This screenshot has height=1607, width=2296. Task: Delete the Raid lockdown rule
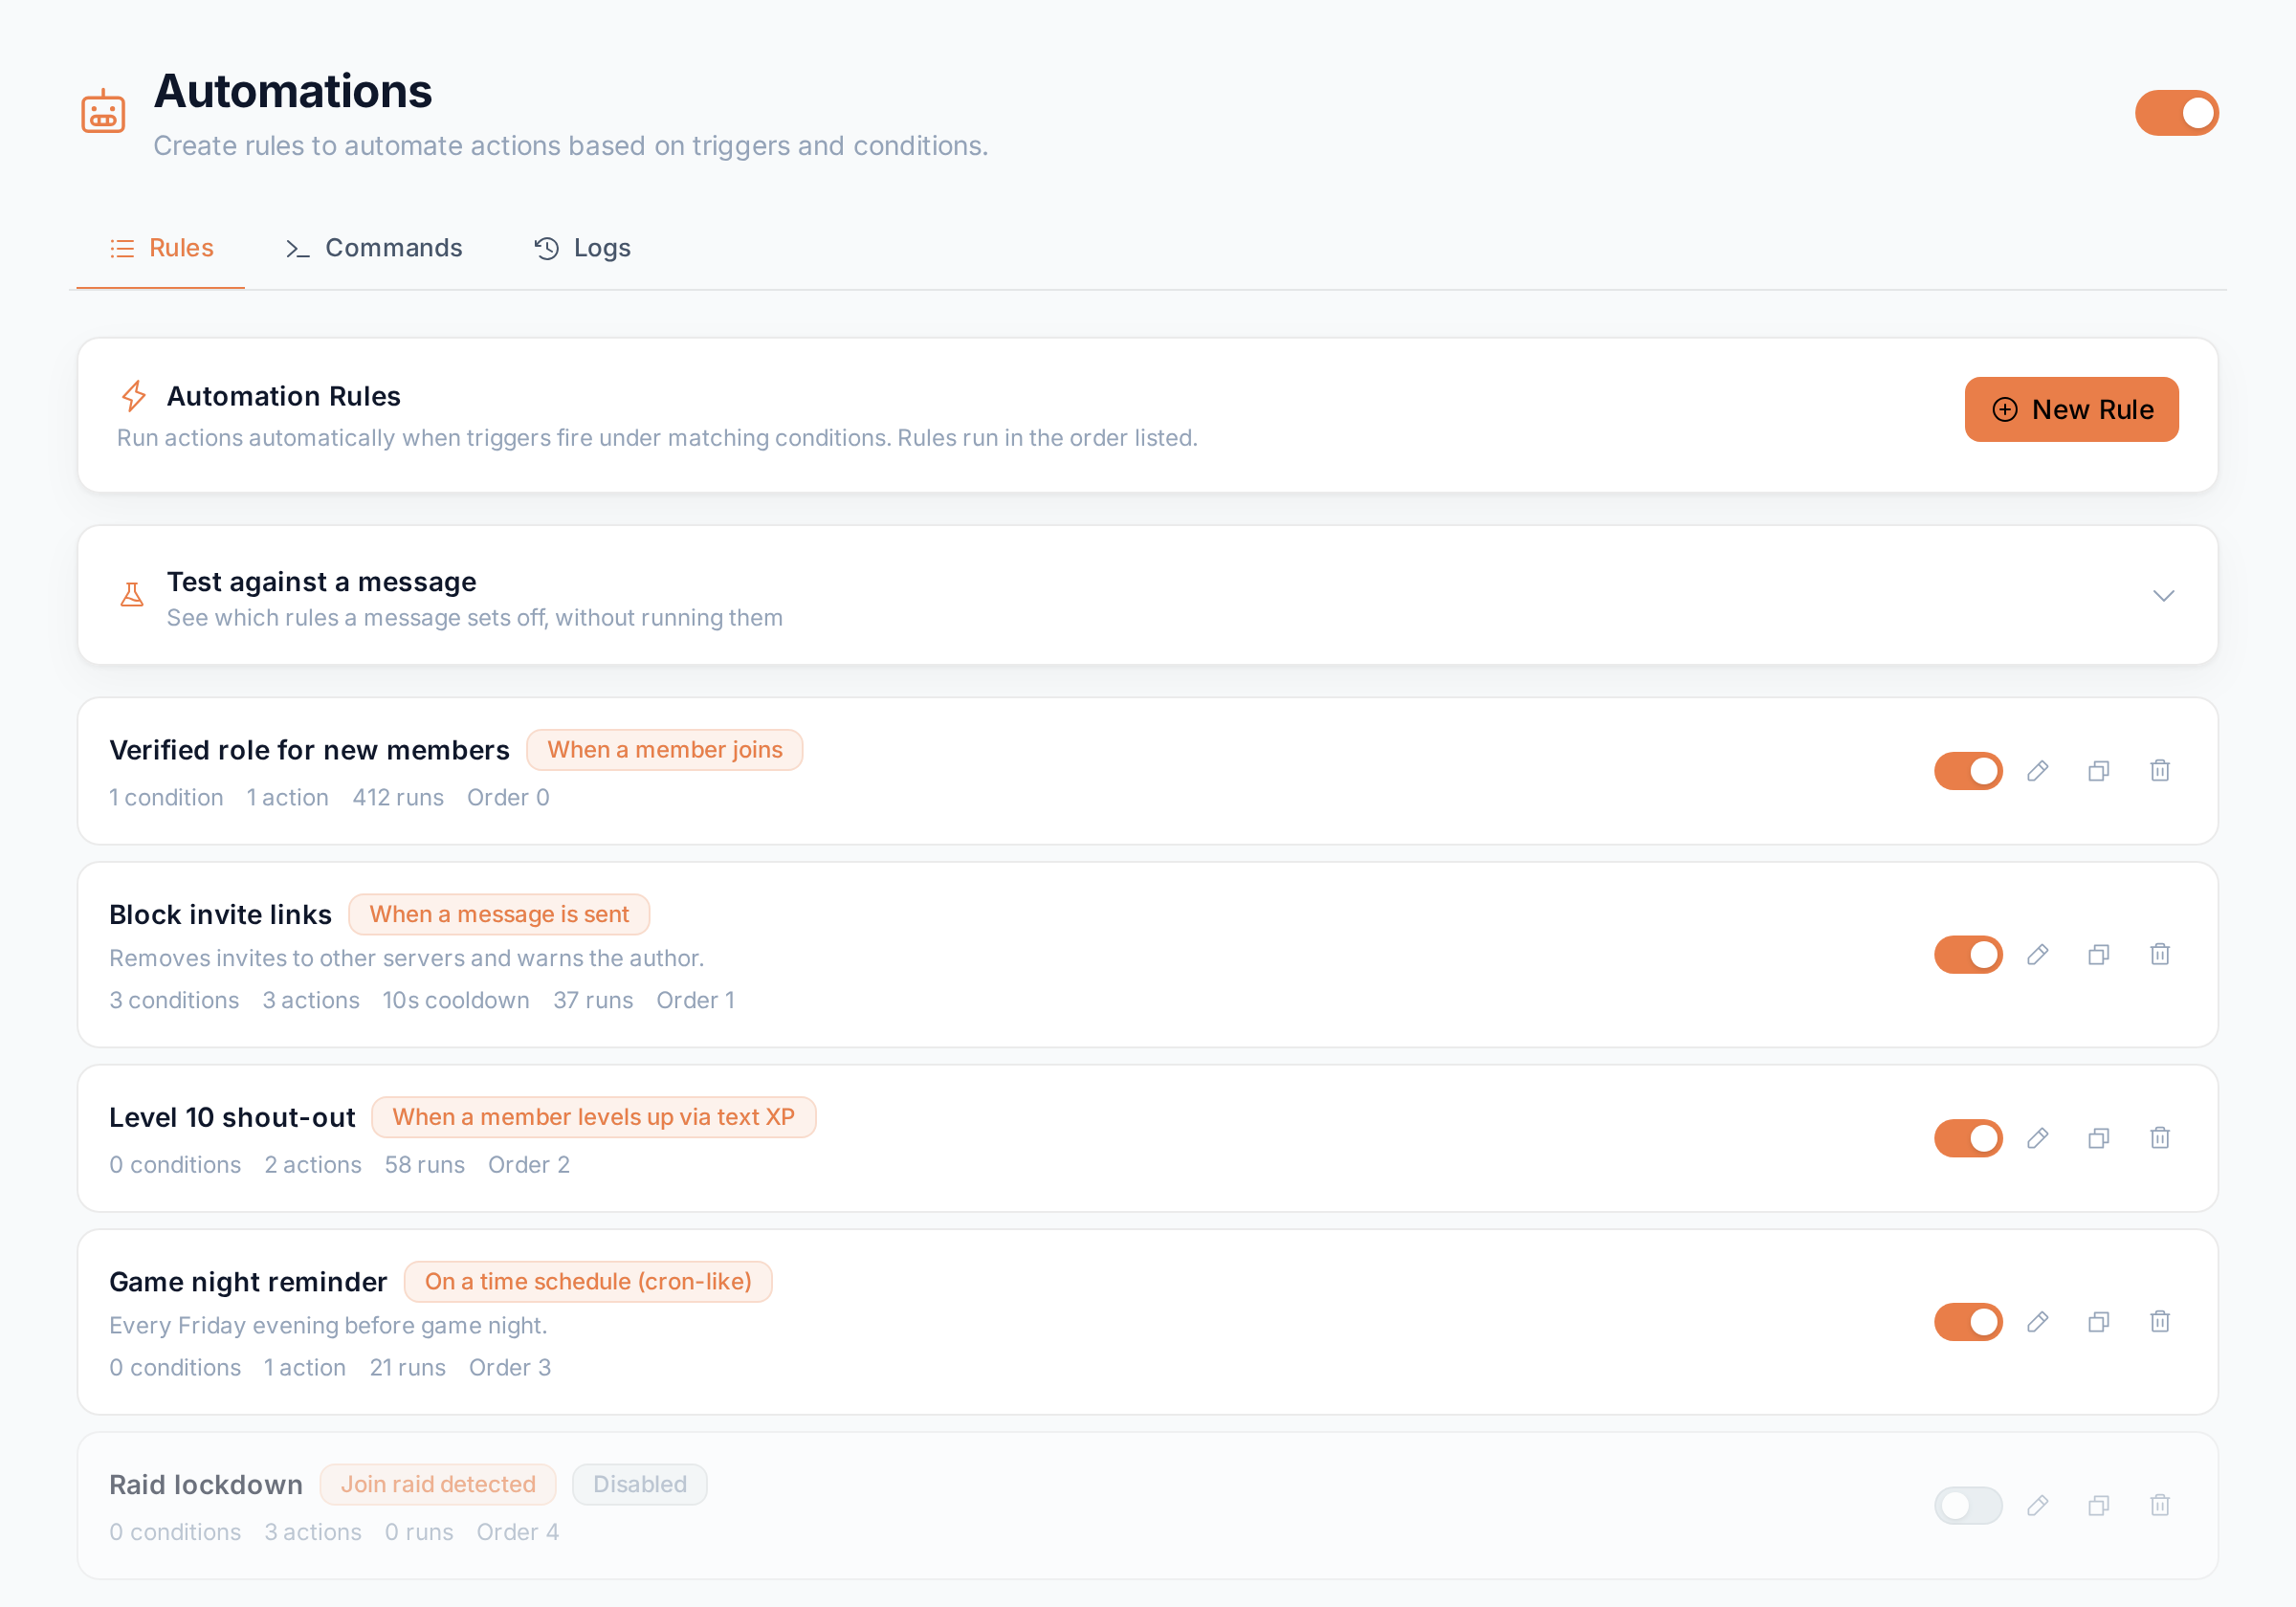[2159, 1505]
